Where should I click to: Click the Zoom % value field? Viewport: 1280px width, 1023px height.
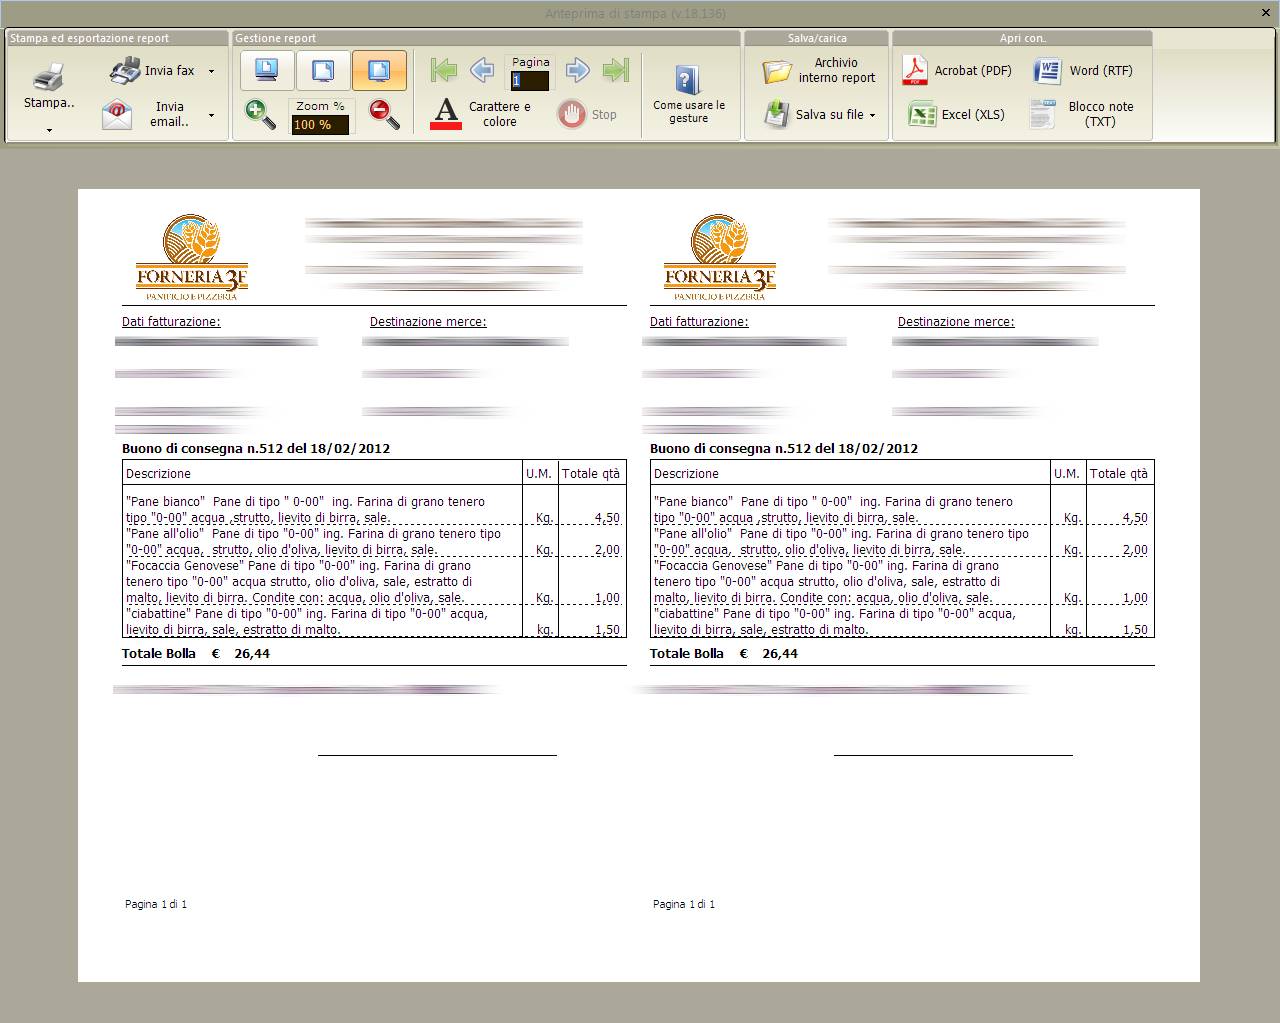coord(320,125)
